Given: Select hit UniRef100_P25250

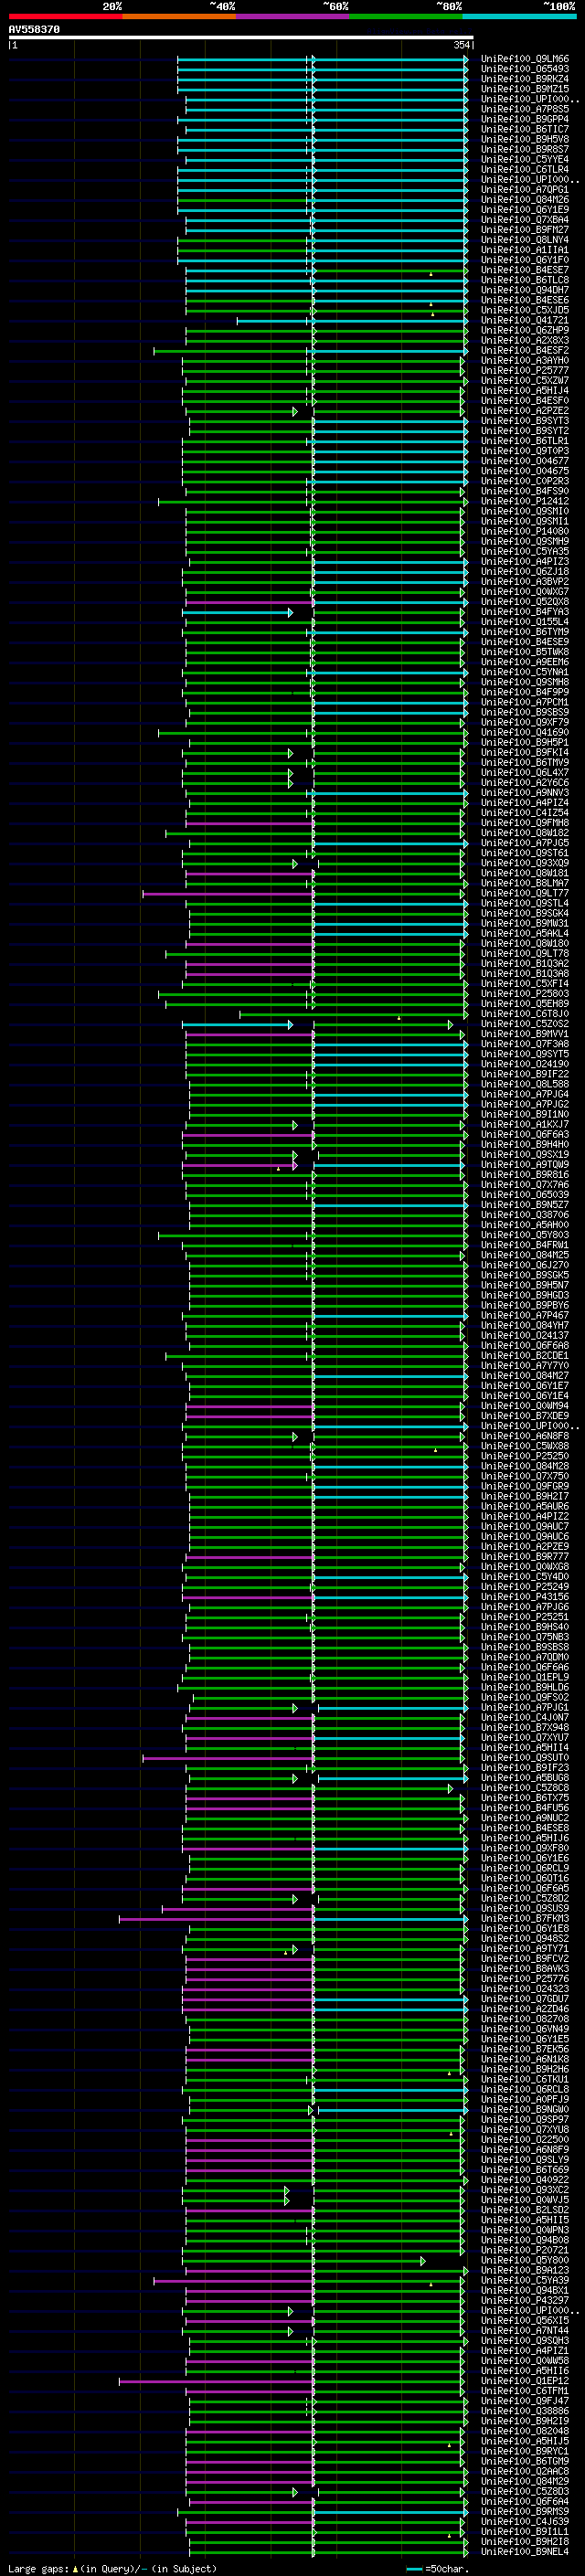Looking at the screenshot, I should tap(525, 1456).
